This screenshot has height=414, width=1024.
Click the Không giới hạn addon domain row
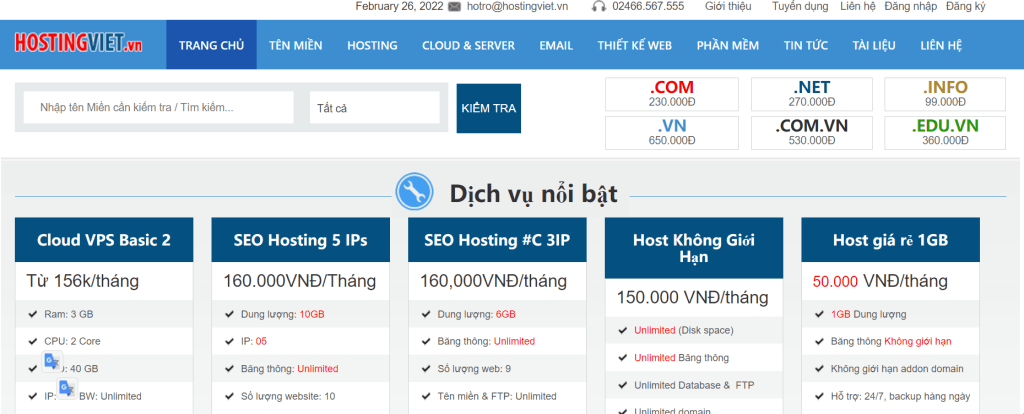890,368
